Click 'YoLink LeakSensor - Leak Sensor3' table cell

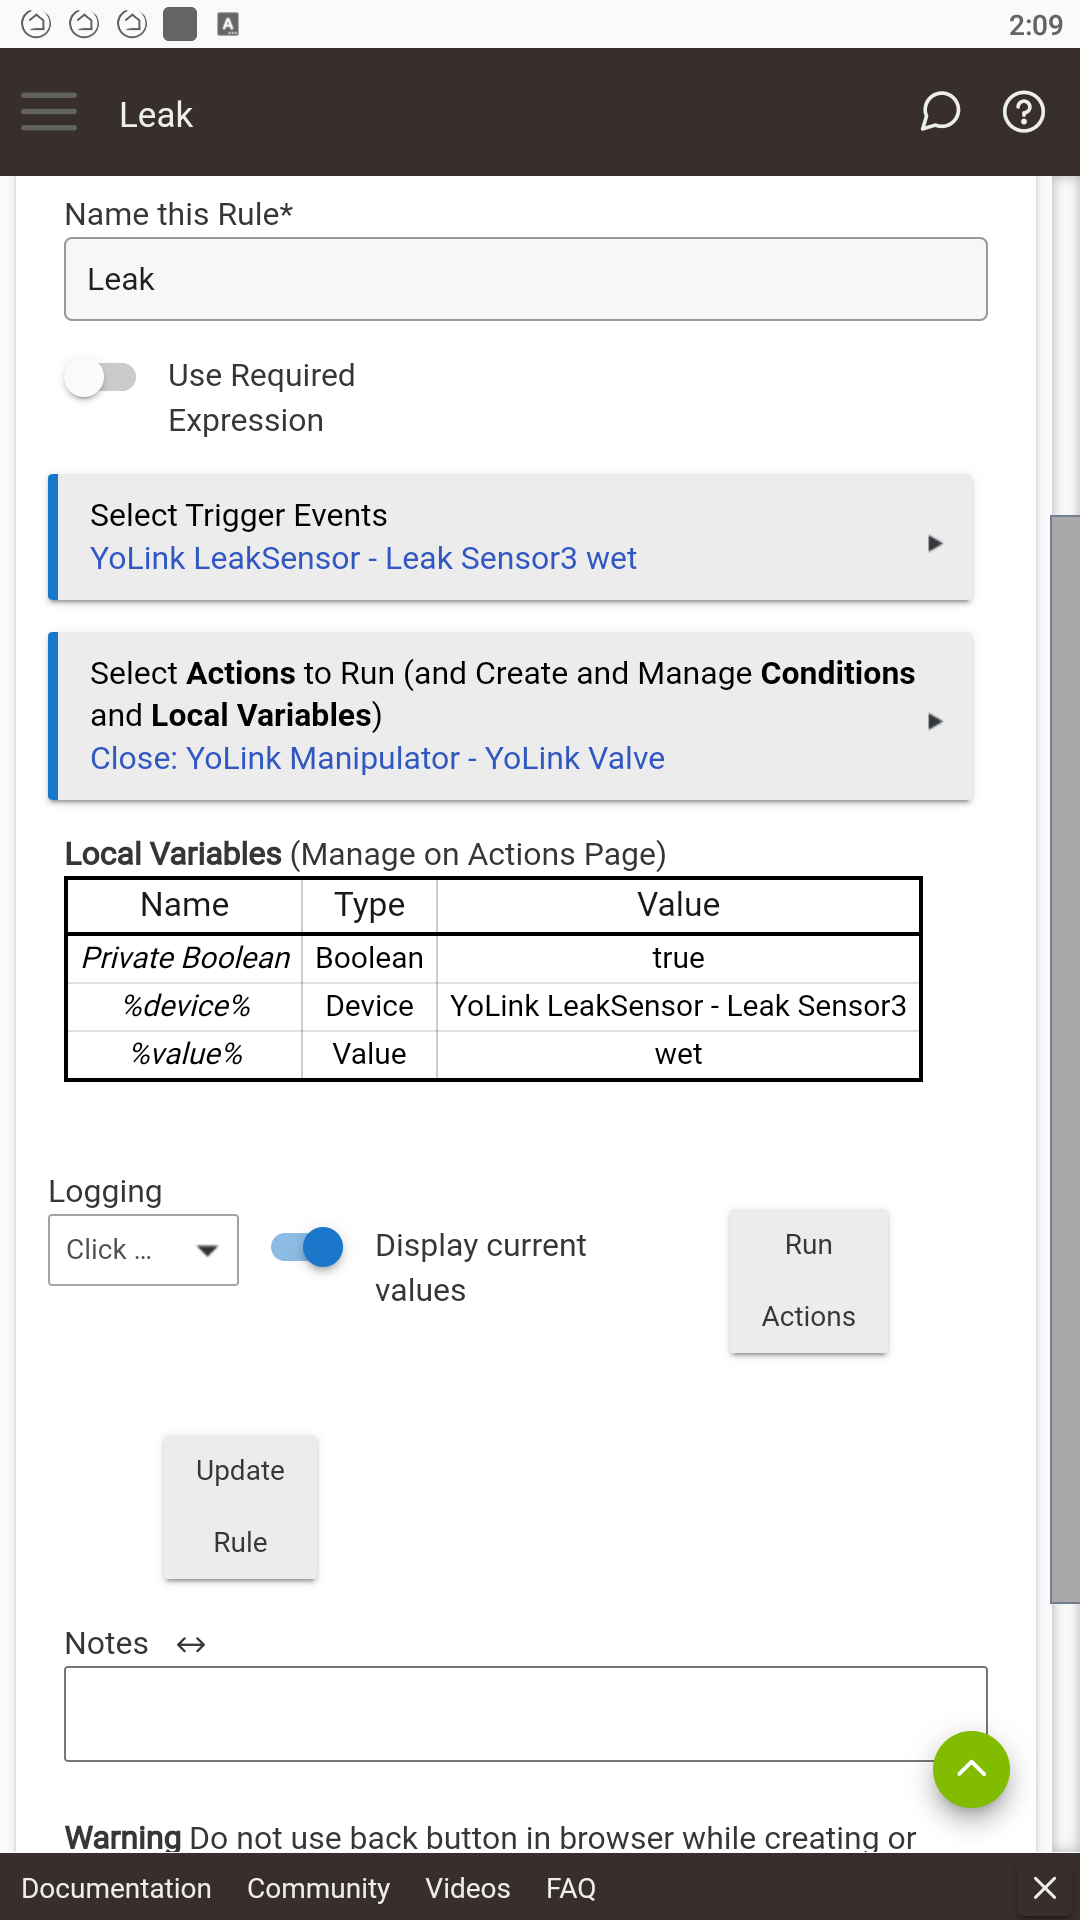(x=678, y=1006)
